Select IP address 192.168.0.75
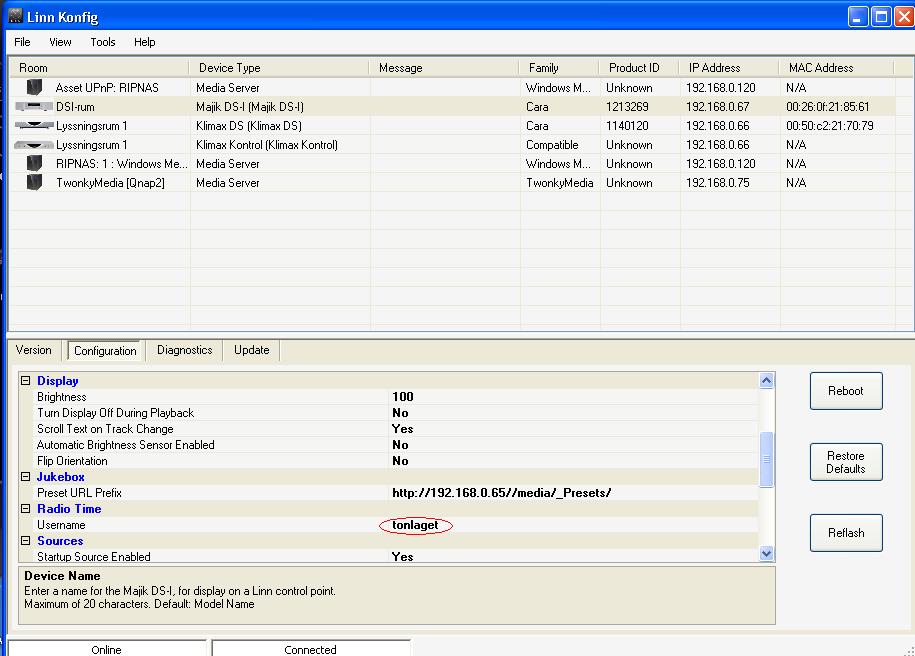915x656 pixels. (718, 183)
